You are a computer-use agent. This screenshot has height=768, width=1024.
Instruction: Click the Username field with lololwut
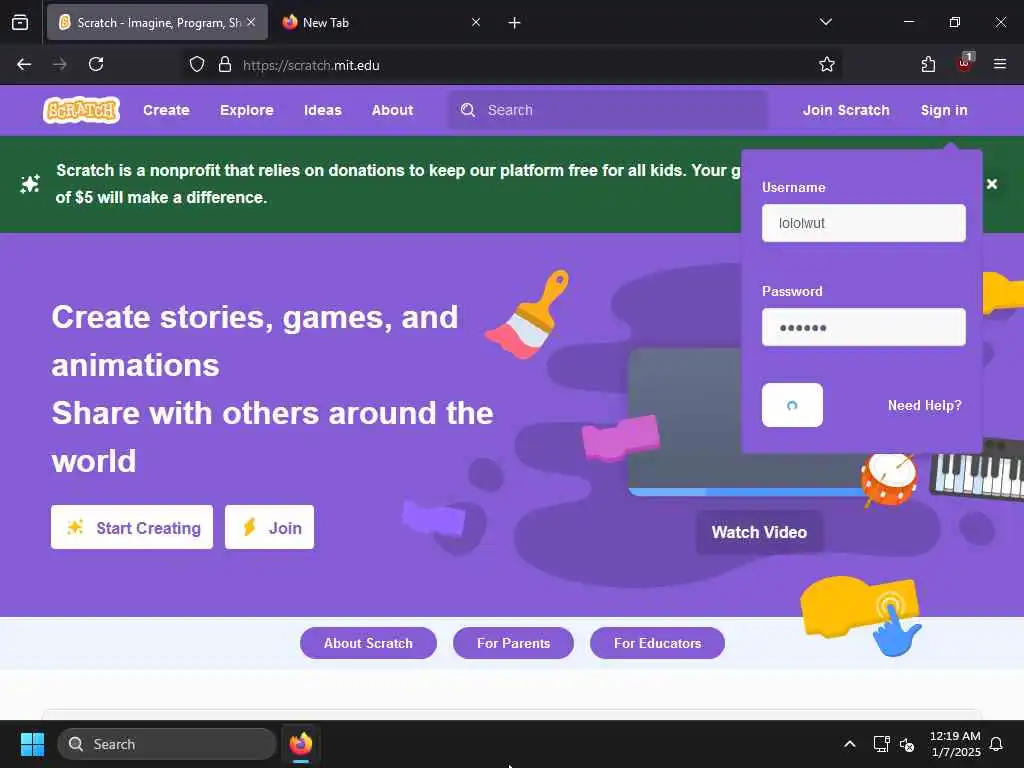[x=863, y=223]
